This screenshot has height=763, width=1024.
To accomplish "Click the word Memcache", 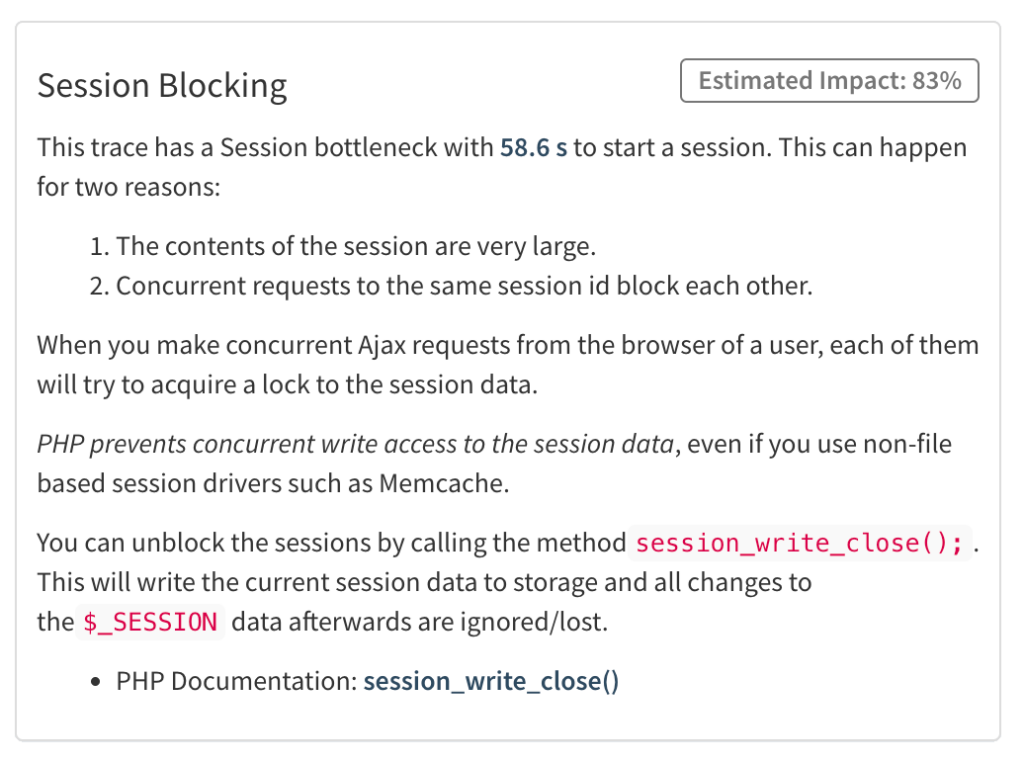I will 441,483.
